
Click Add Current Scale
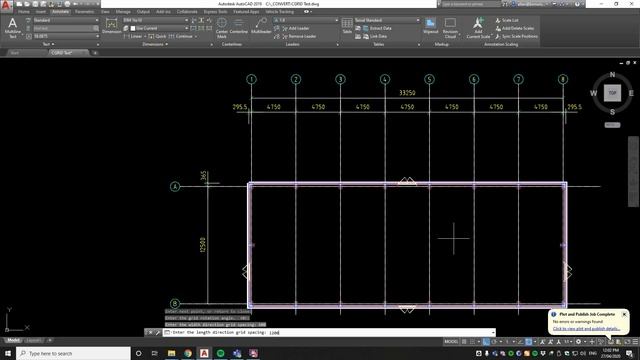pos(478,28)
